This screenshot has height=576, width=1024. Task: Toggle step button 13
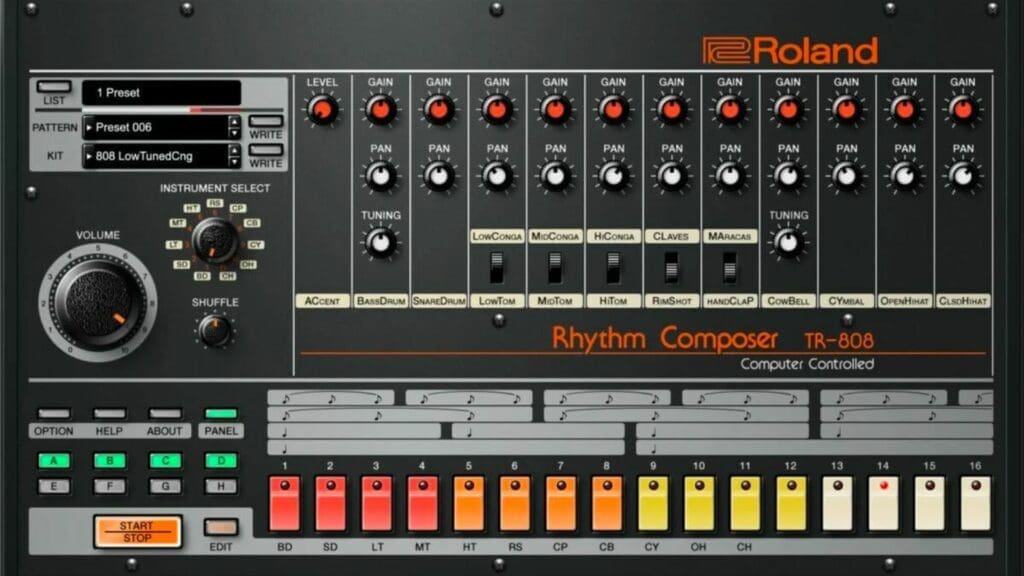tap(837, 503)
